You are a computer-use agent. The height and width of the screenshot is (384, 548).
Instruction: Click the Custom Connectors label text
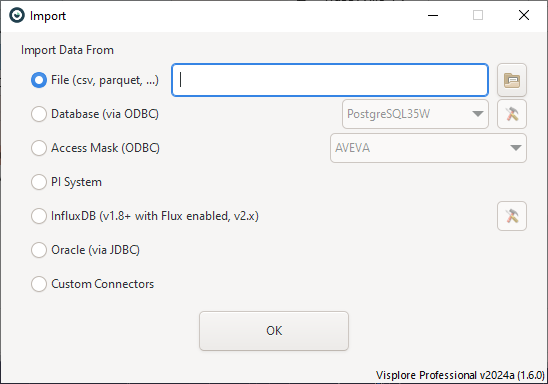coord(102,284)
